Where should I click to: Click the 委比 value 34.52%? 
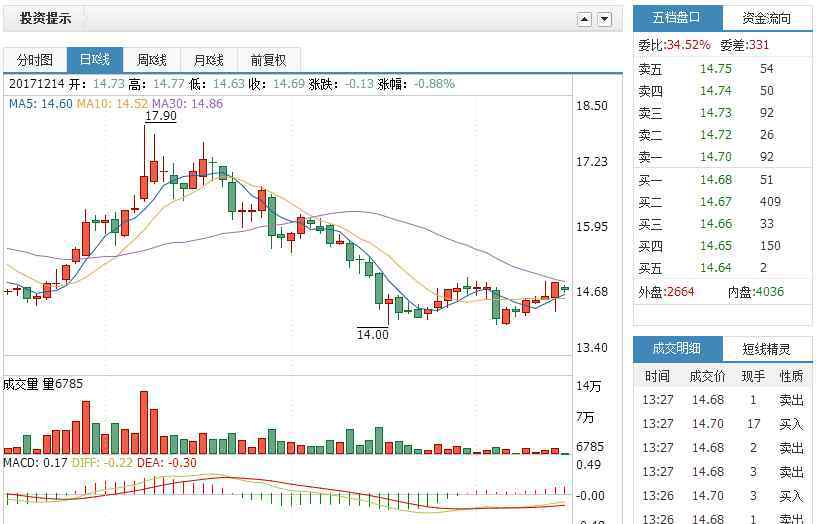point(688,45)
